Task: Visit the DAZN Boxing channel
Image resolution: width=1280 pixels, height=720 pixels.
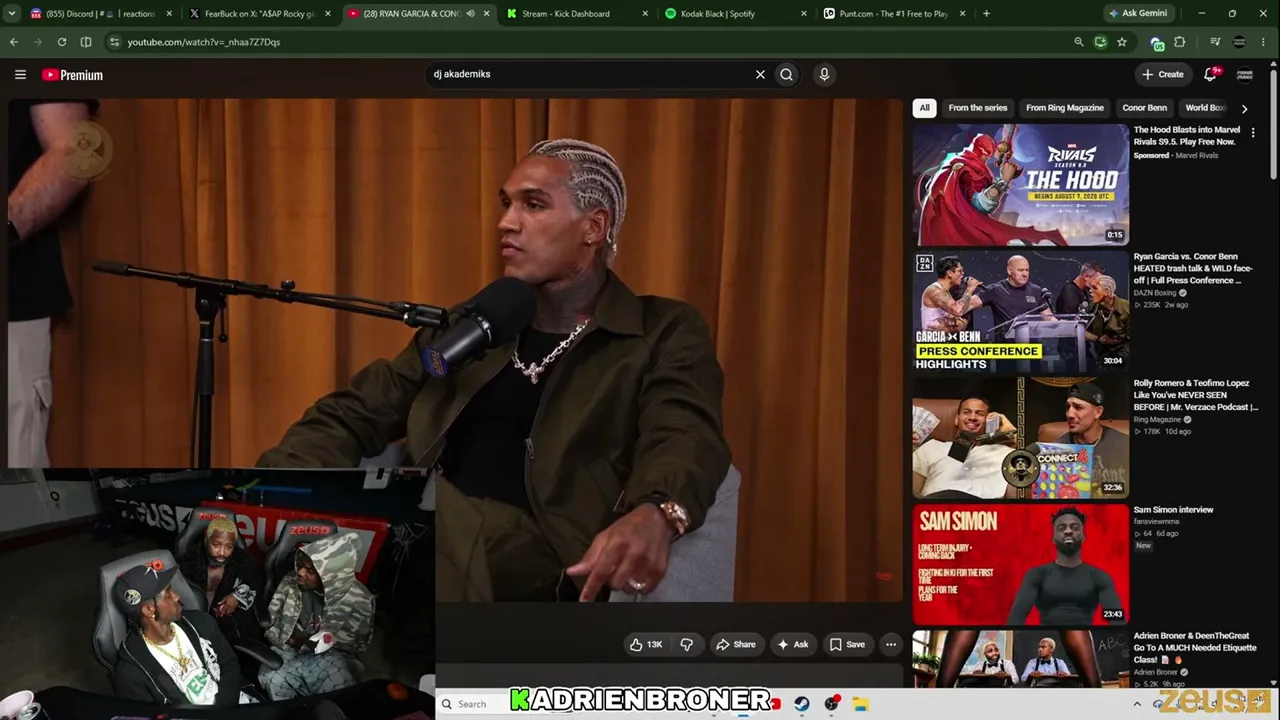Action: click(x=1155, y=293)
